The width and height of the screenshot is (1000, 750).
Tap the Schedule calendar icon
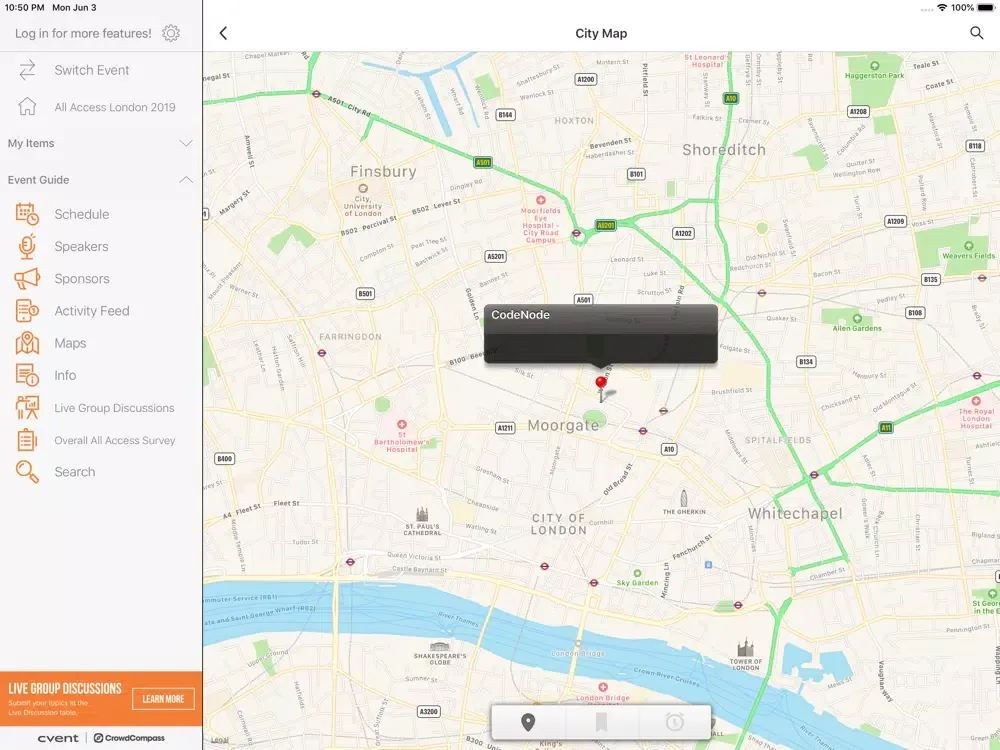(x=27, y=214)
